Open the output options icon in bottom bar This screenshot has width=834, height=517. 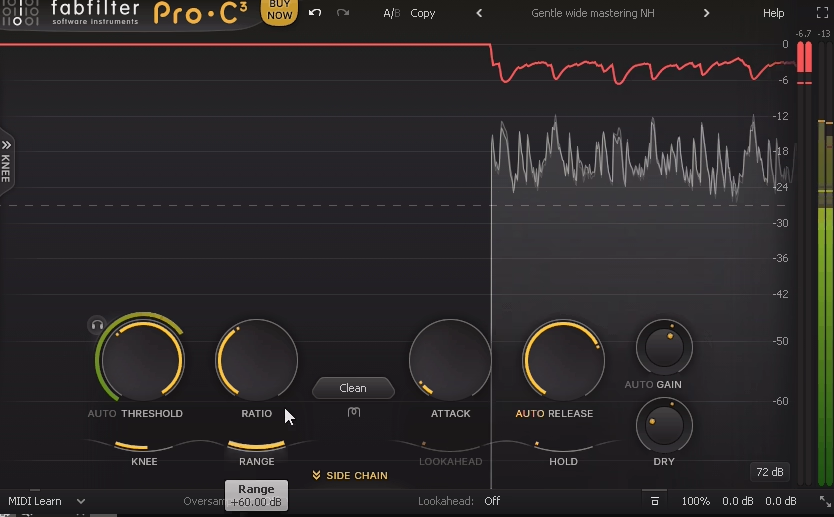coord(655,501)
